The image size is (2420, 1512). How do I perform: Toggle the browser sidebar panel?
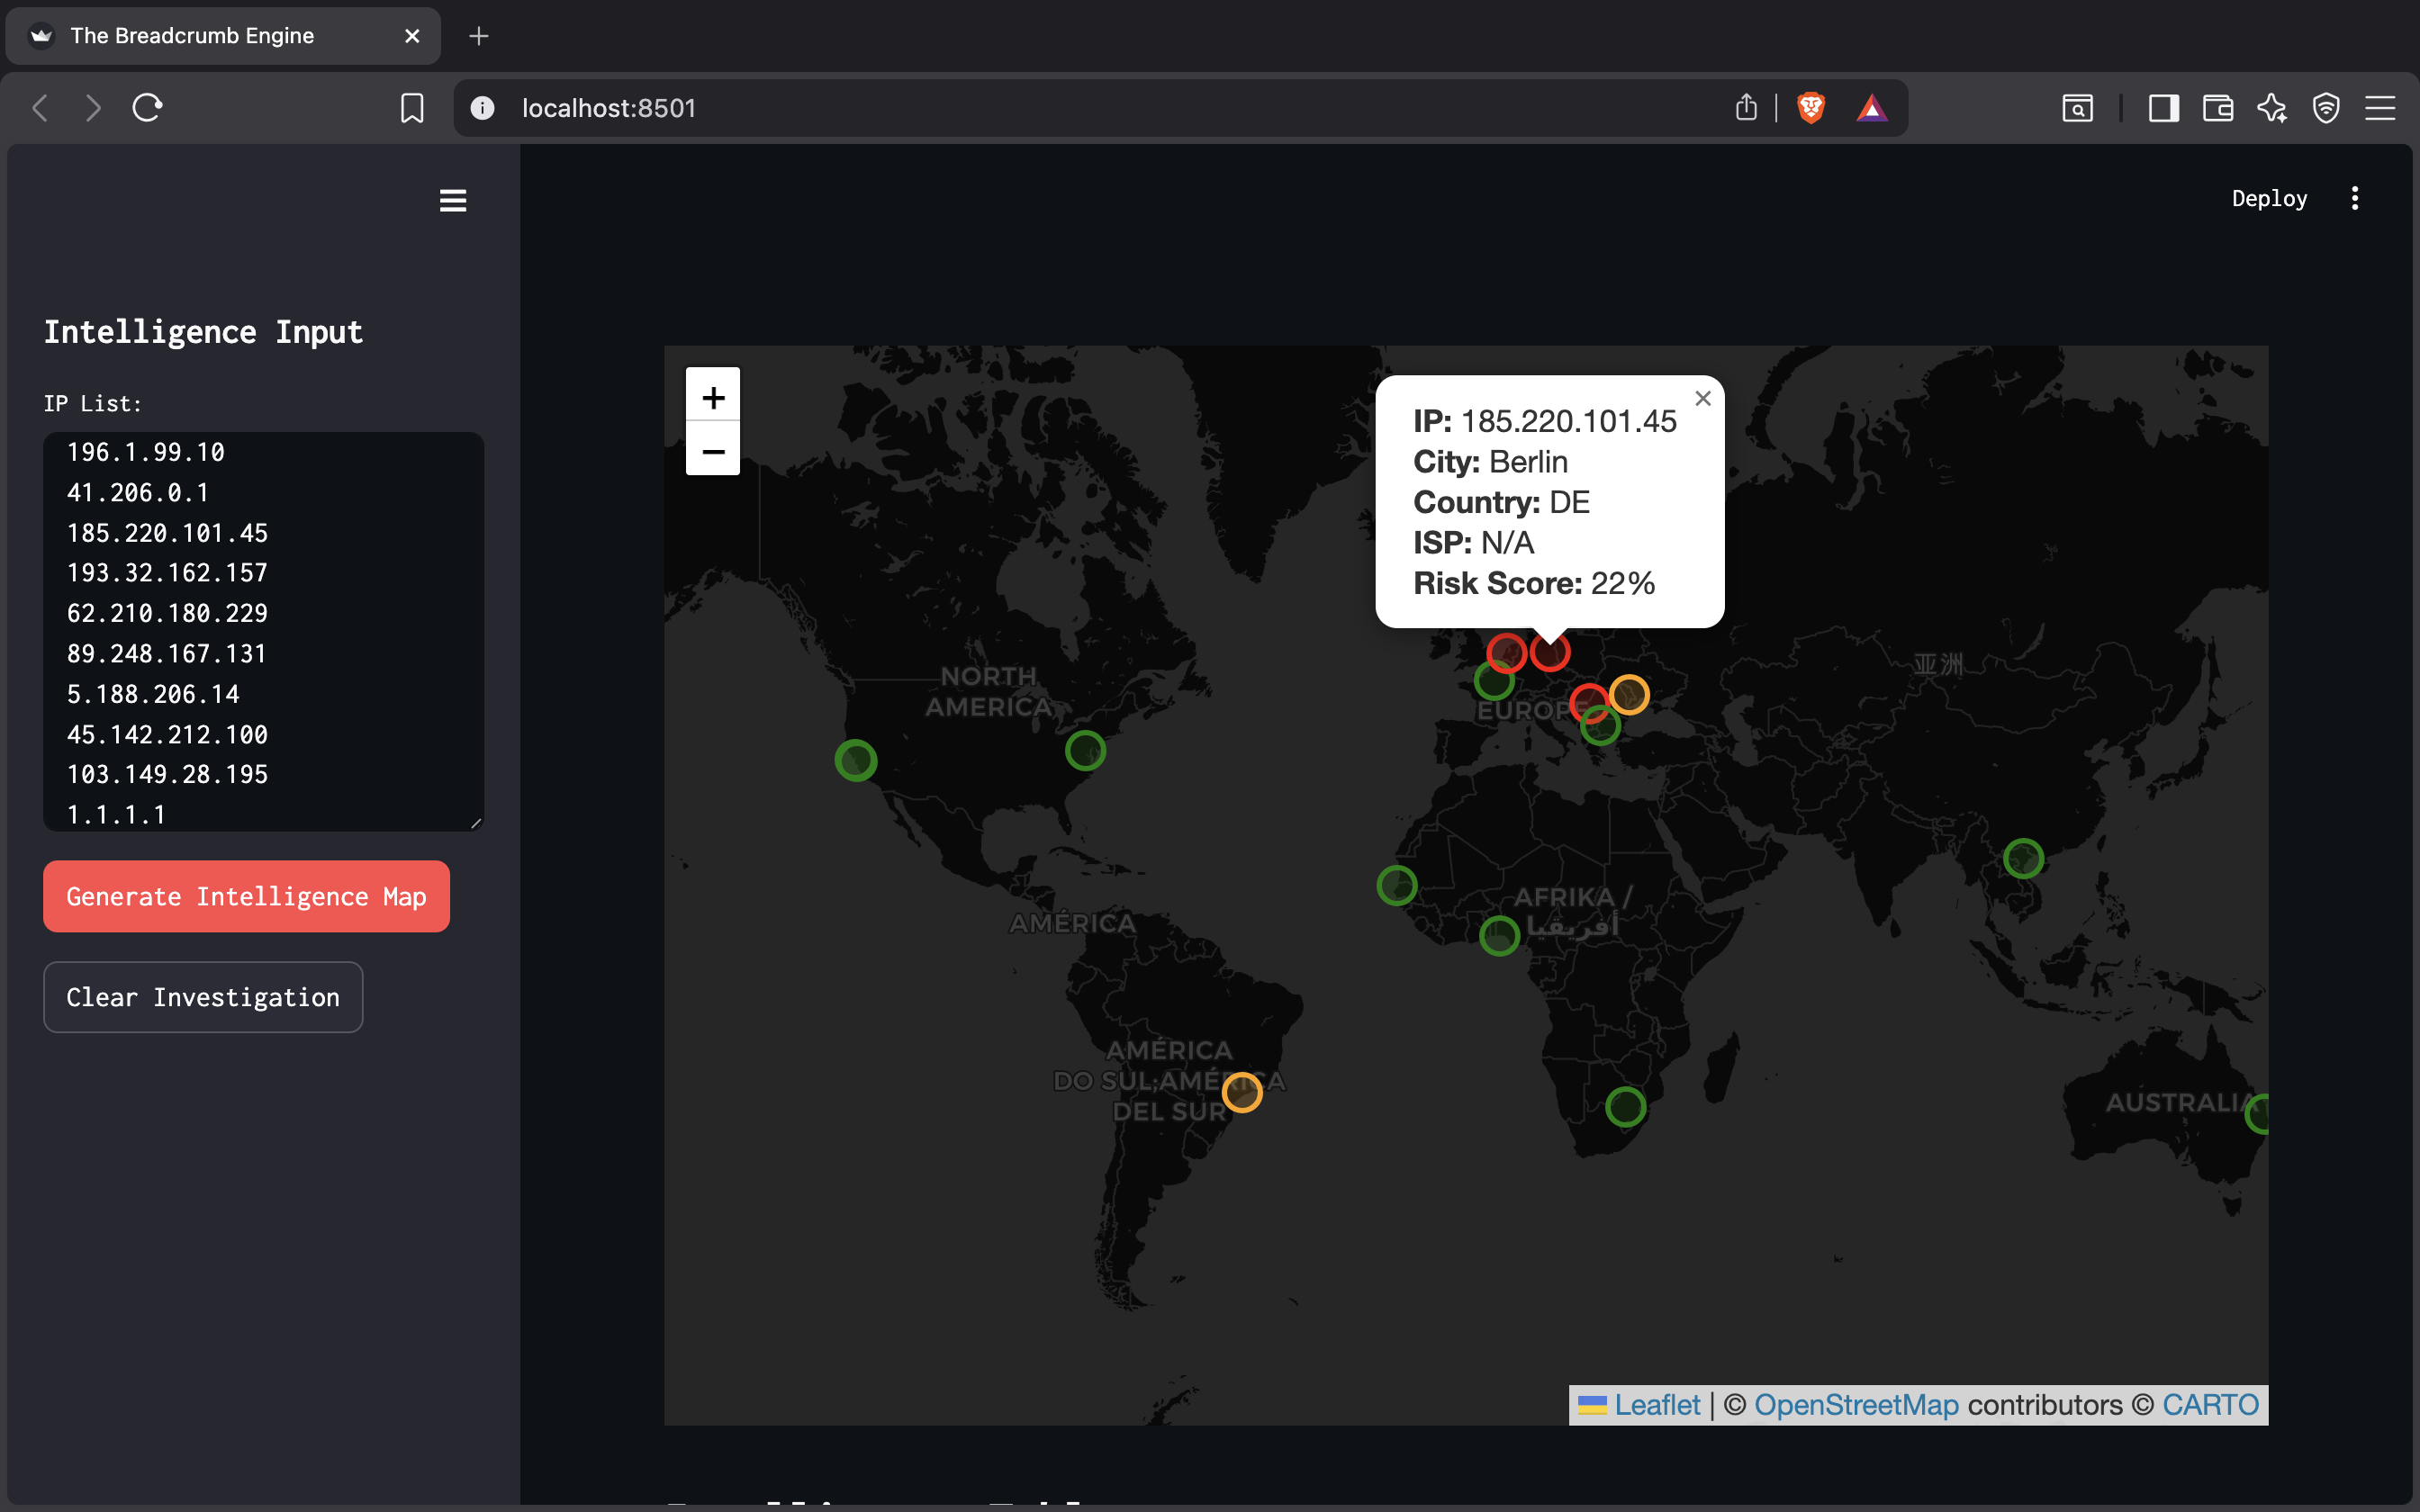click(x=2162, y=107)
